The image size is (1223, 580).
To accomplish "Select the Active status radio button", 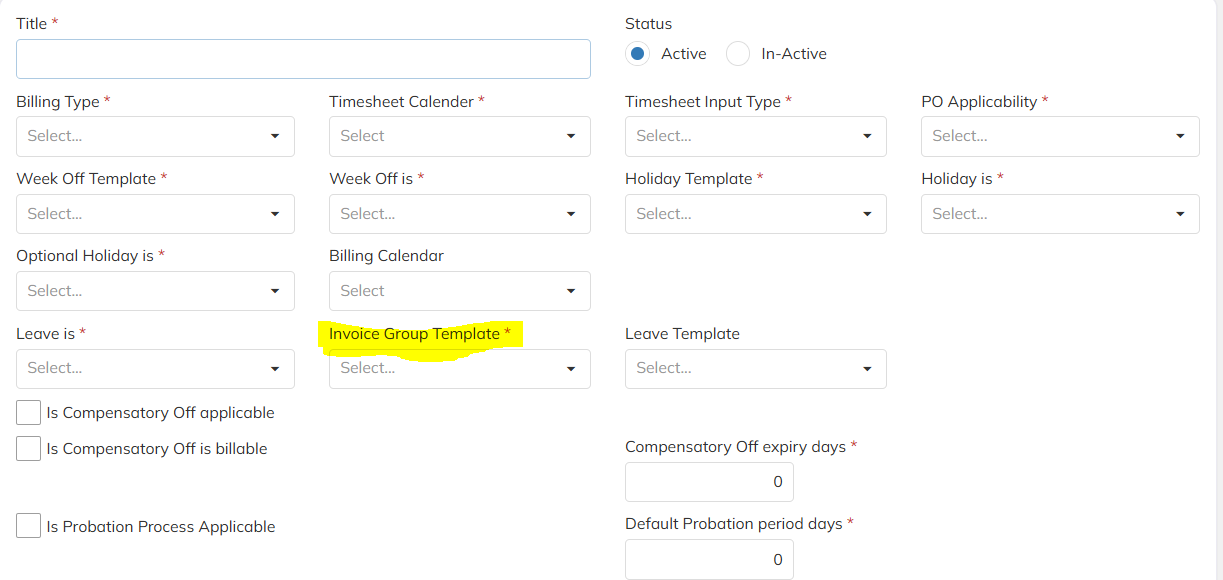I will (x=637, y=54).
